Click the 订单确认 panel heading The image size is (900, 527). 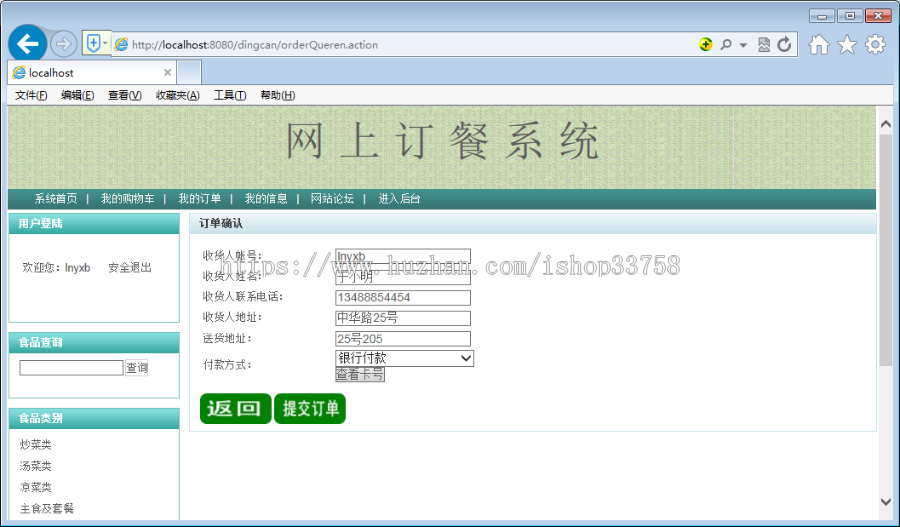coord(221,223)
